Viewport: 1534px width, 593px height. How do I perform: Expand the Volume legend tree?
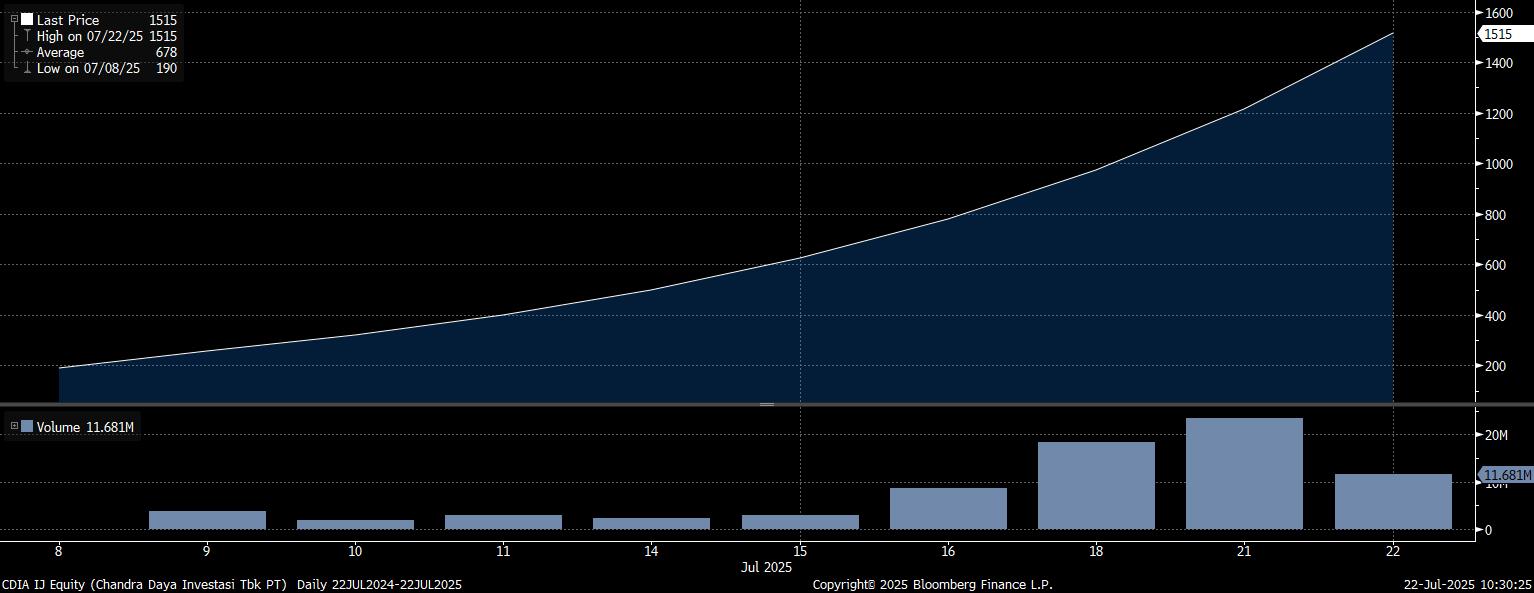[14, 427]
